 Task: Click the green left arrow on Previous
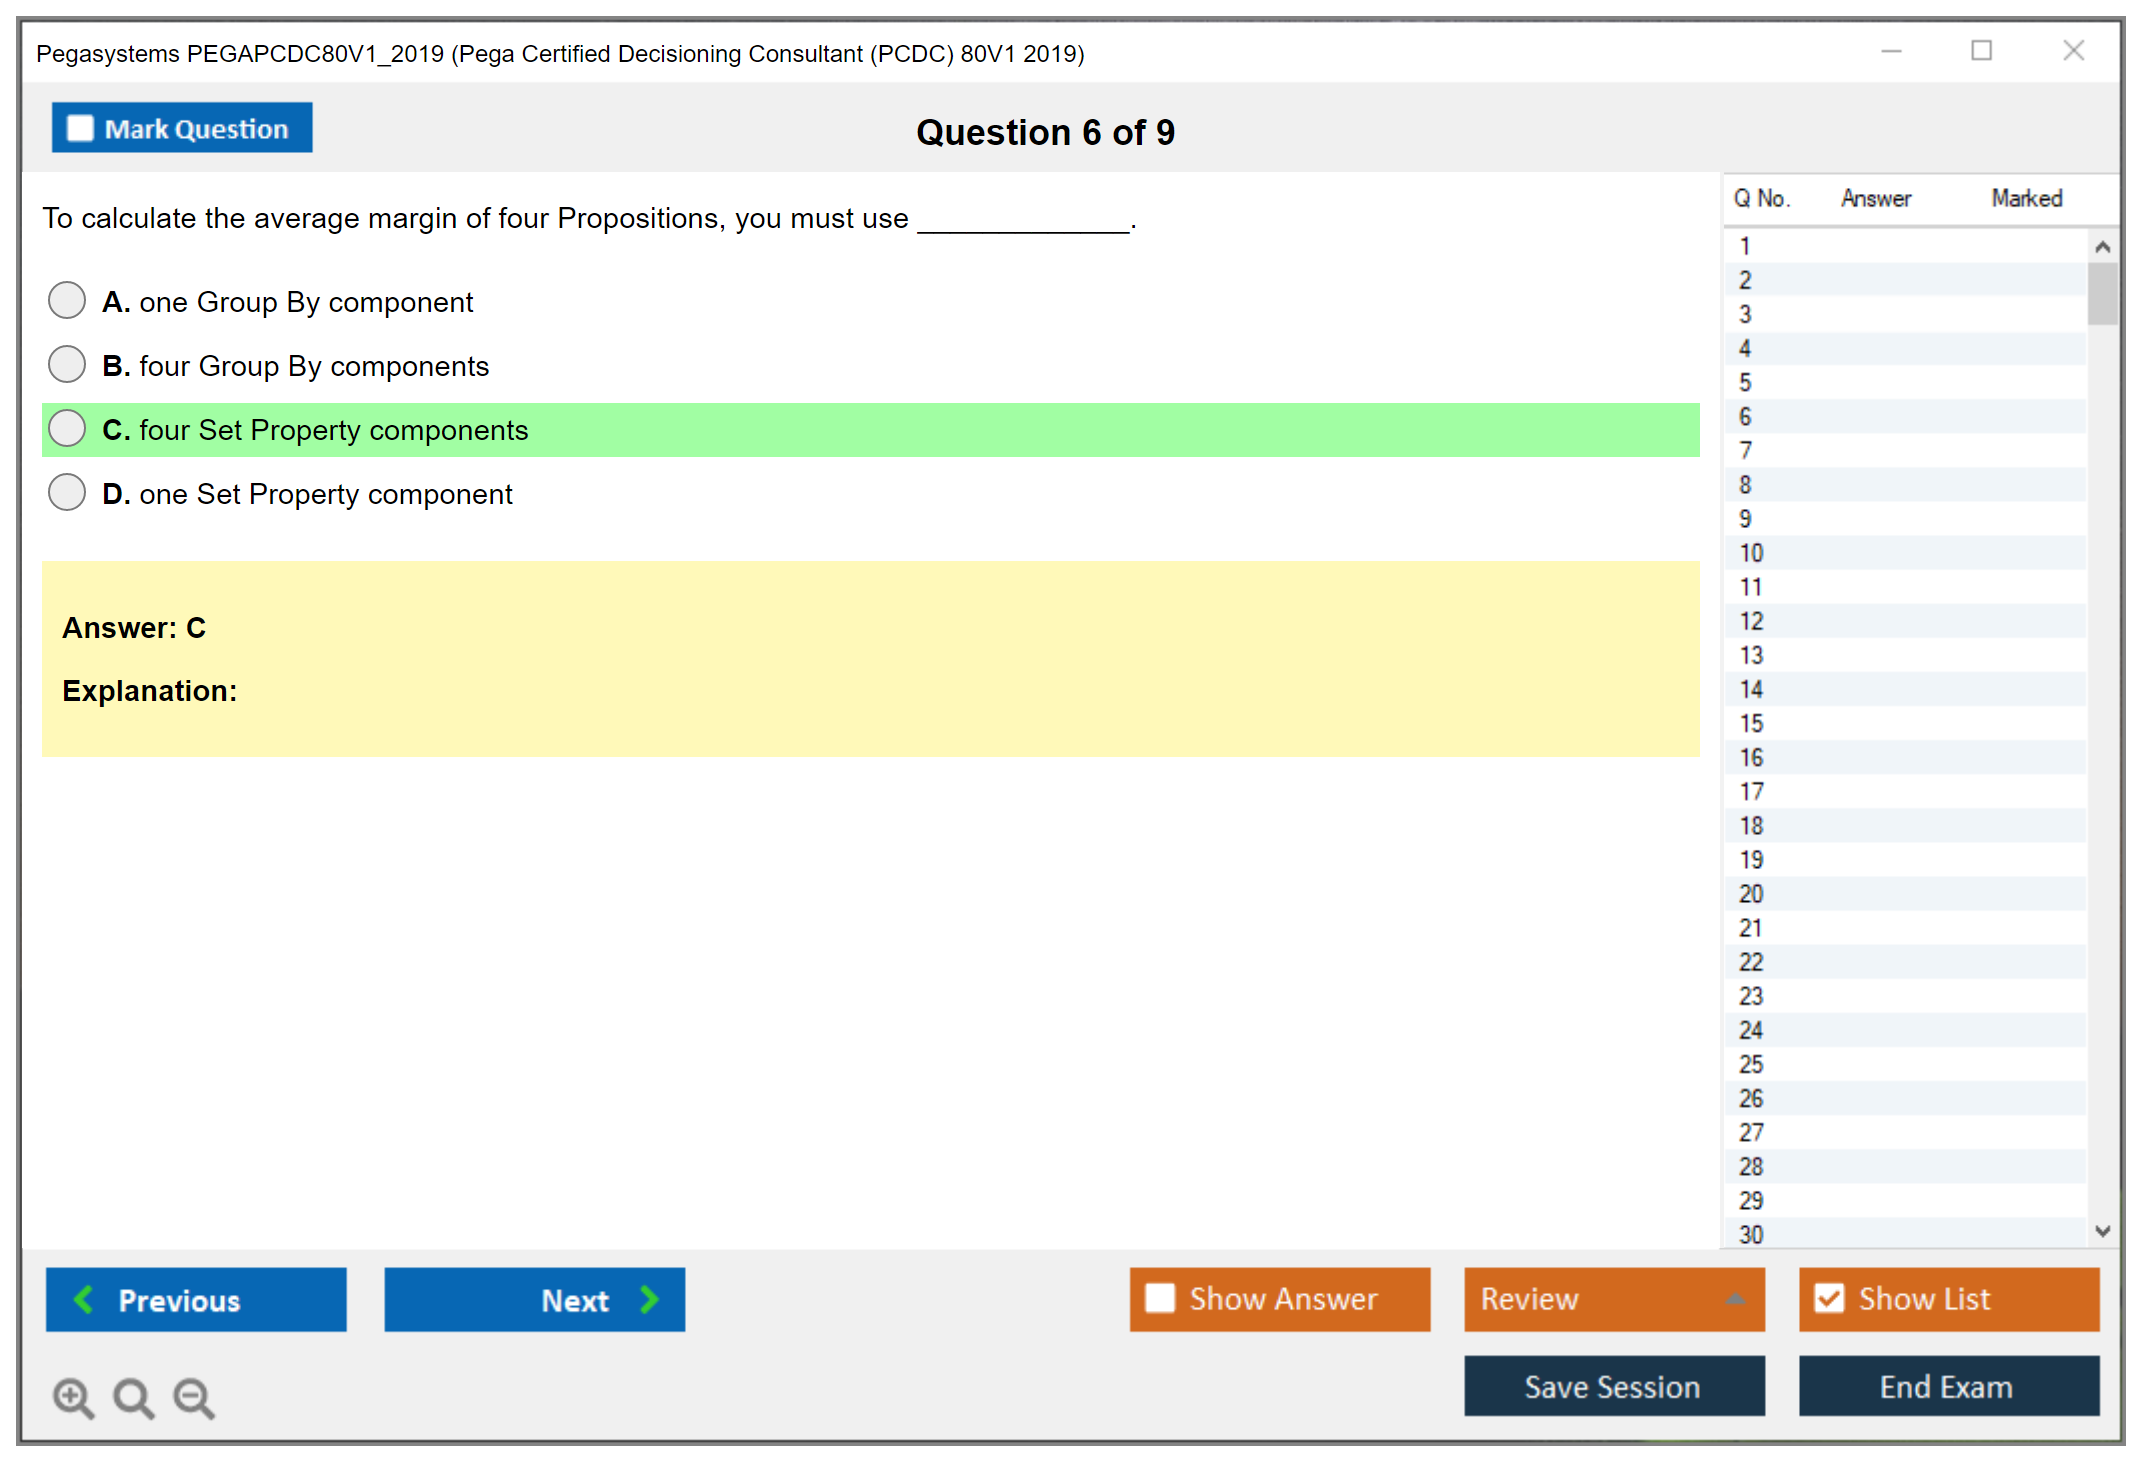pos(84,1299)
